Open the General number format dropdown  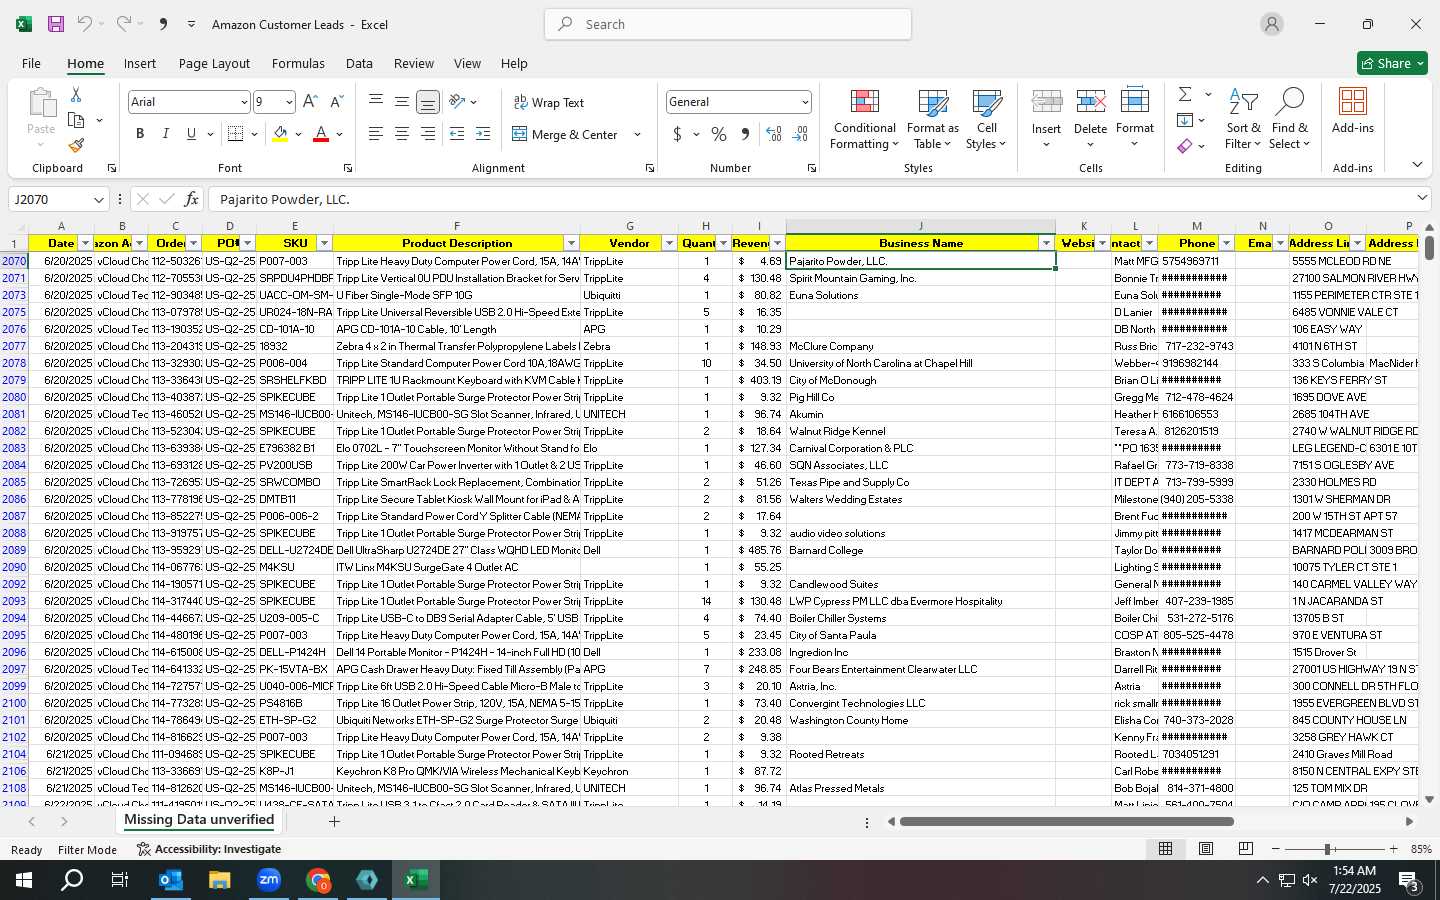click(805, 102)
